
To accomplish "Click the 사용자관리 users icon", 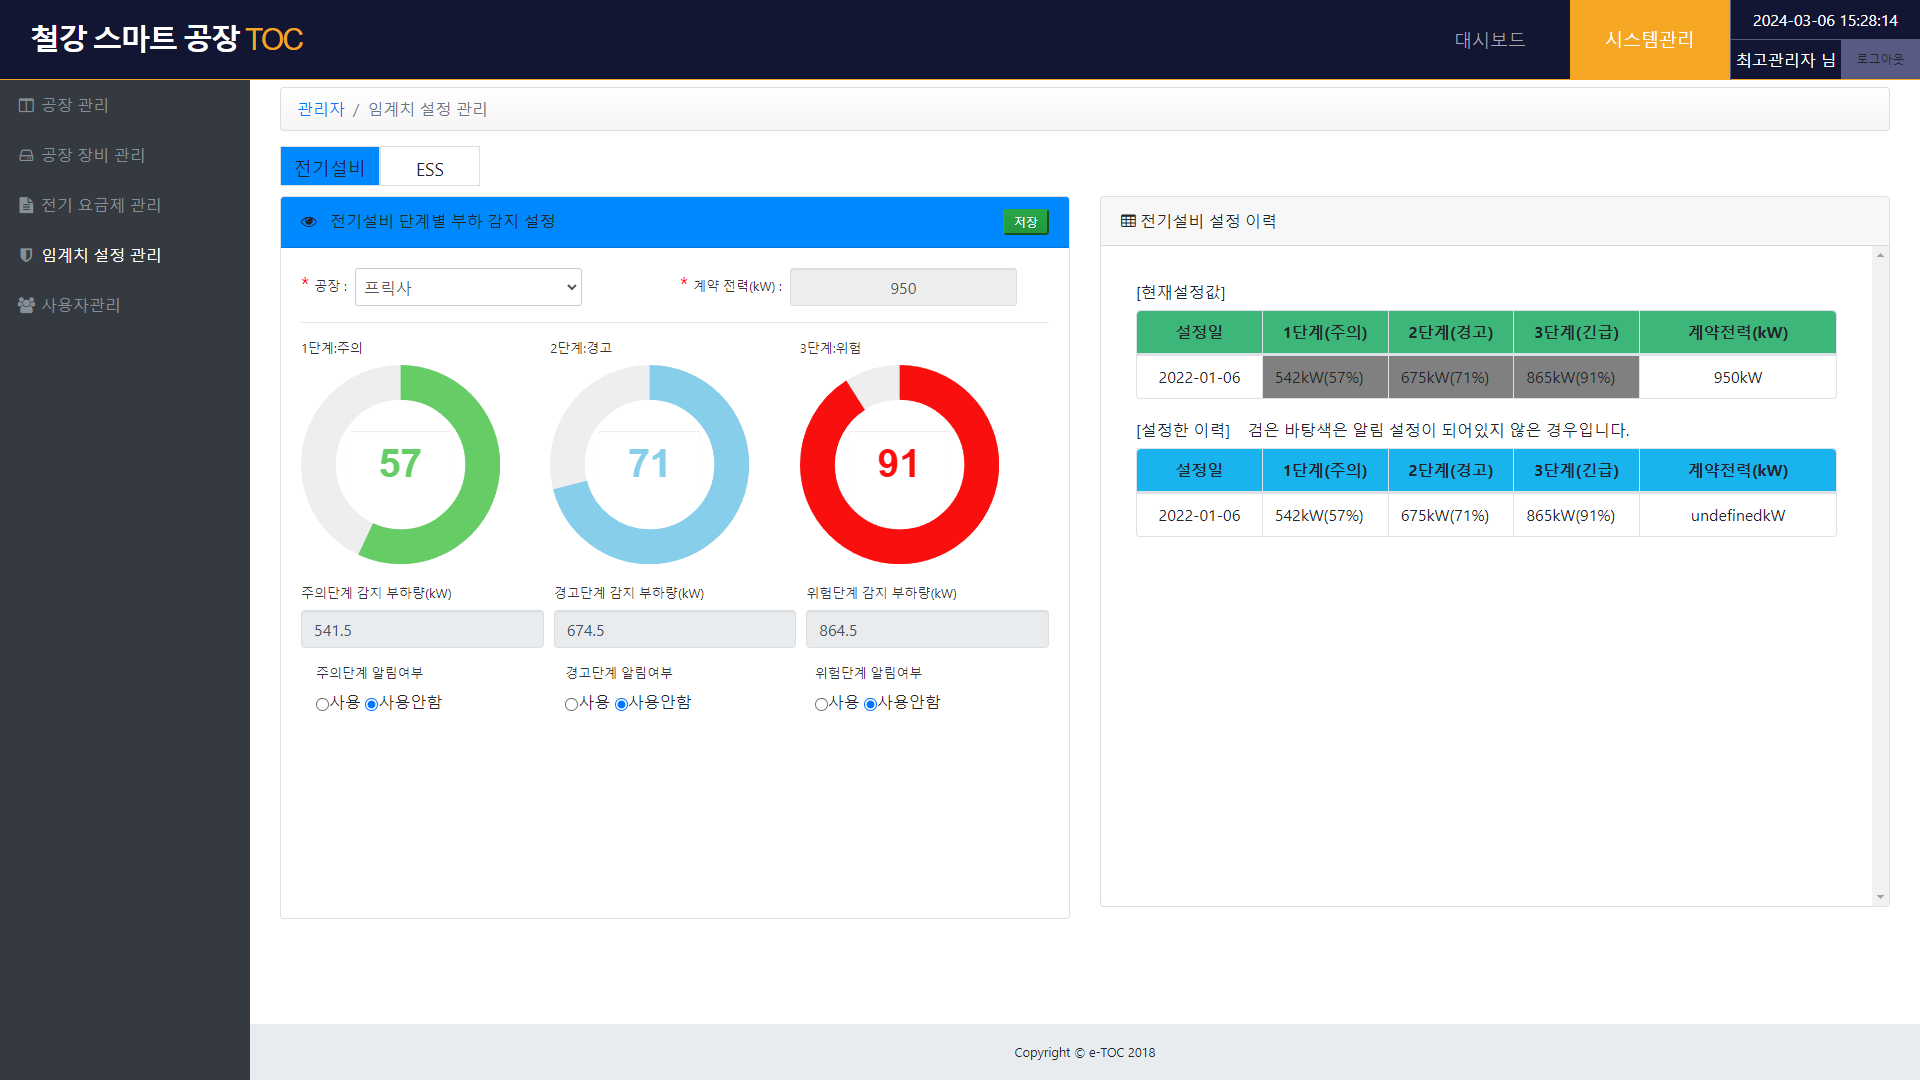I will click(x=26, y=305).
